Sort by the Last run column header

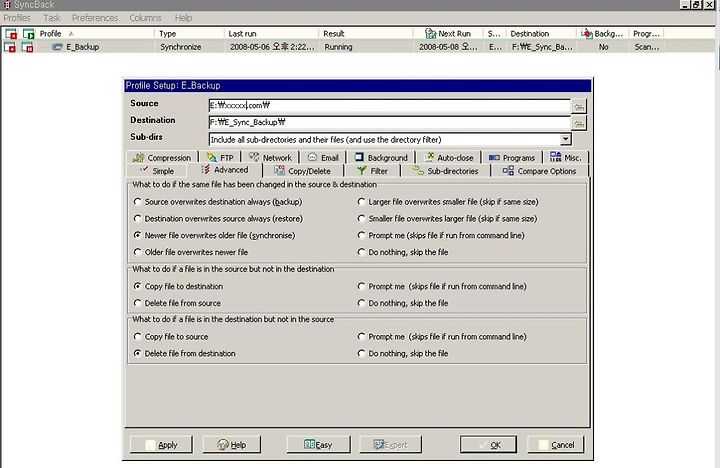click(x=271, y=34)
